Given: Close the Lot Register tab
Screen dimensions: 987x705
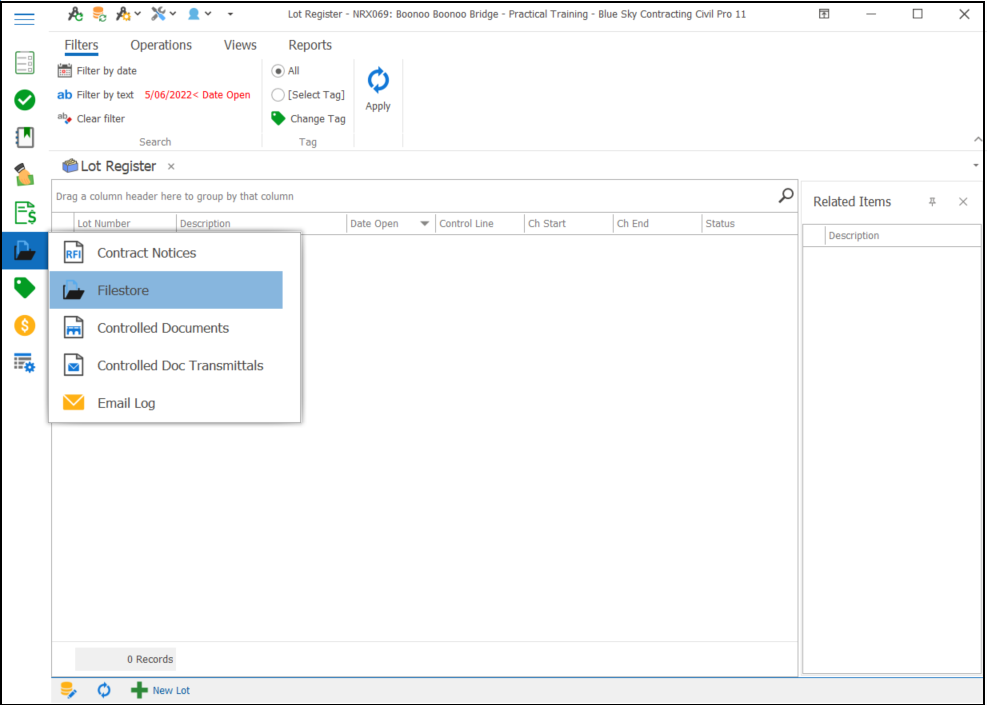Looking at the screenshot, I should [171, 166].
